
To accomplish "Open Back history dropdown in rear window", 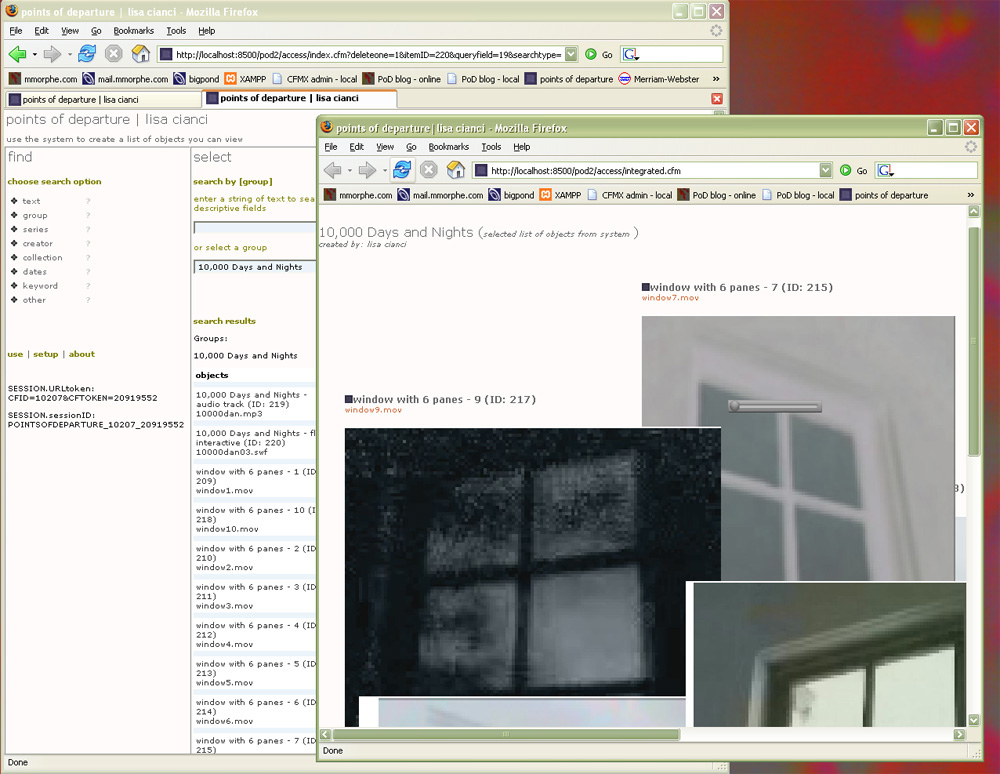I will point(34,55).
